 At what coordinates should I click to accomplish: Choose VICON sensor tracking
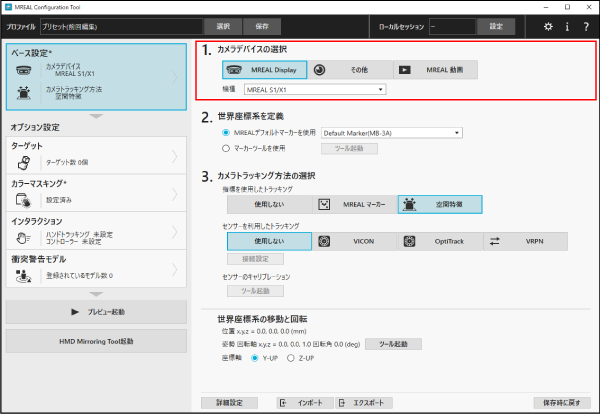point(355,241)
